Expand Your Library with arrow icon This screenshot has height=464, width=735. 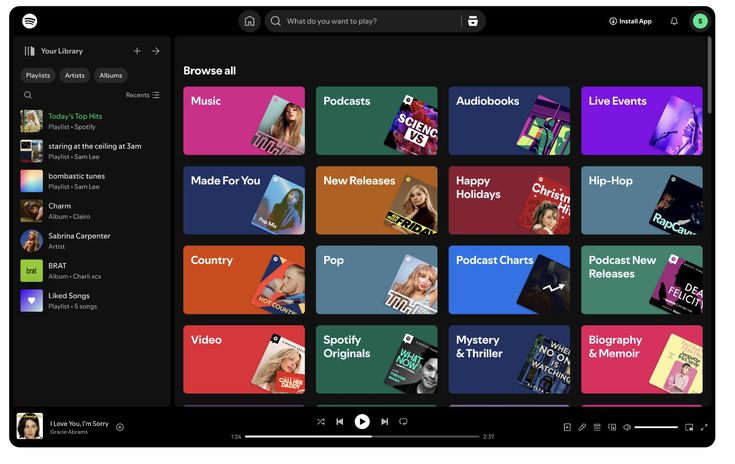pyautogui.click(x=156, y=51)
